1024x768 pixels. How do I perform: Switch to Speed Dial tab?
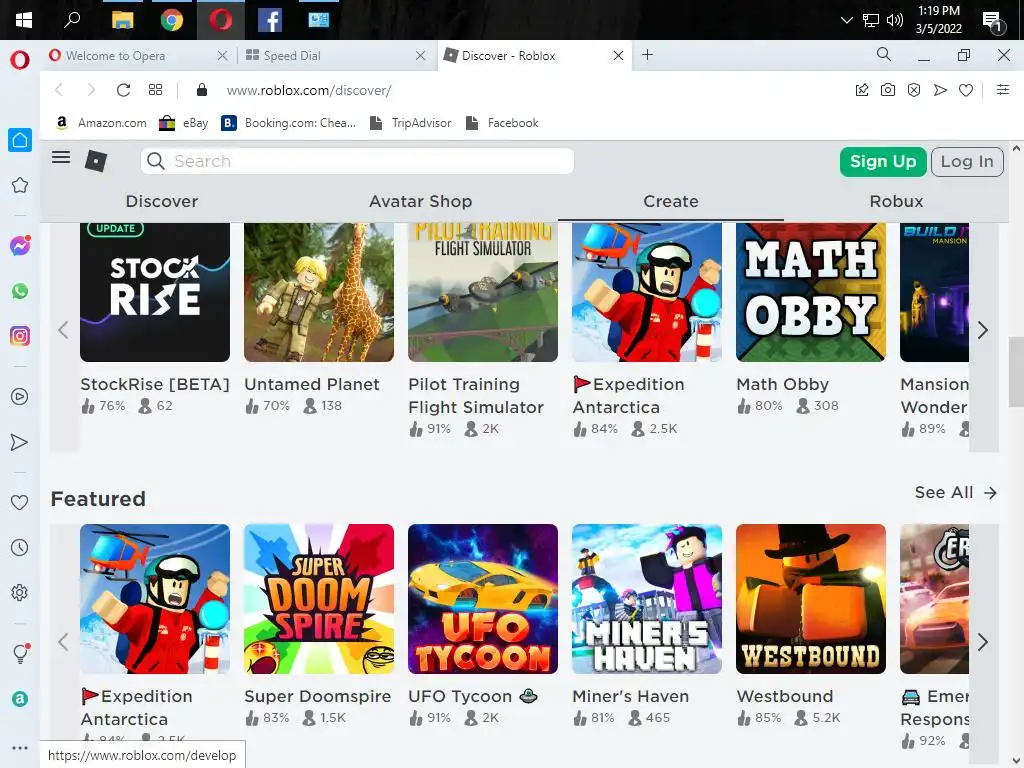335,56
